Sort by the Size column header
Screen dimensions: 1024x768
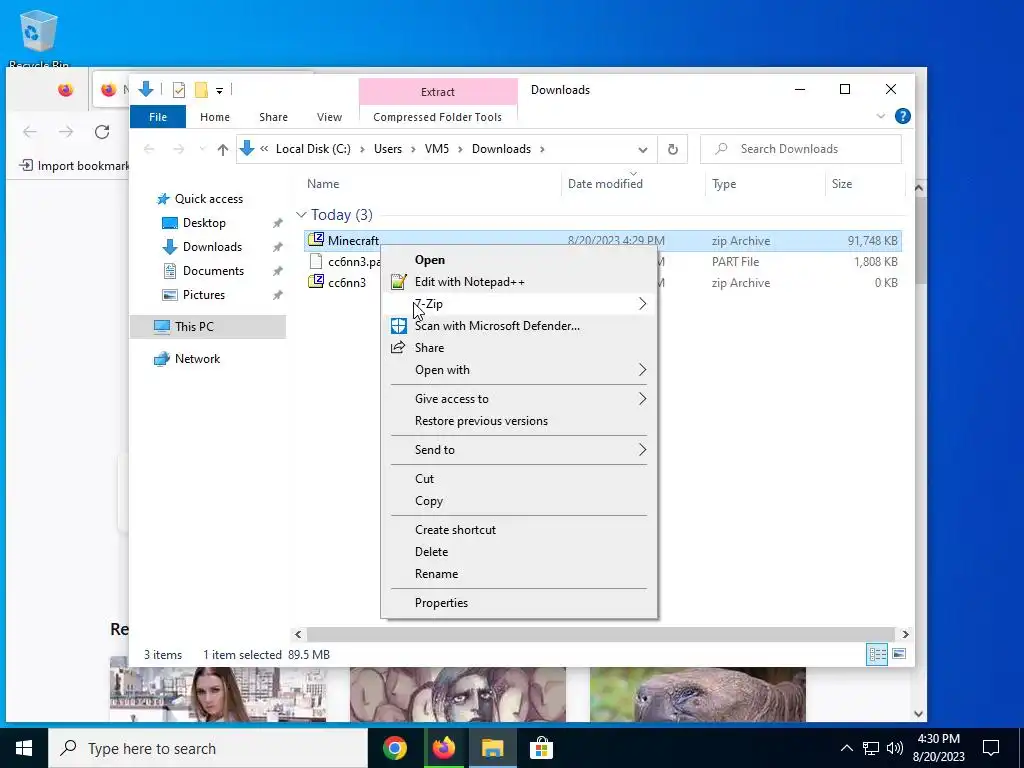(x=842, y=184)
